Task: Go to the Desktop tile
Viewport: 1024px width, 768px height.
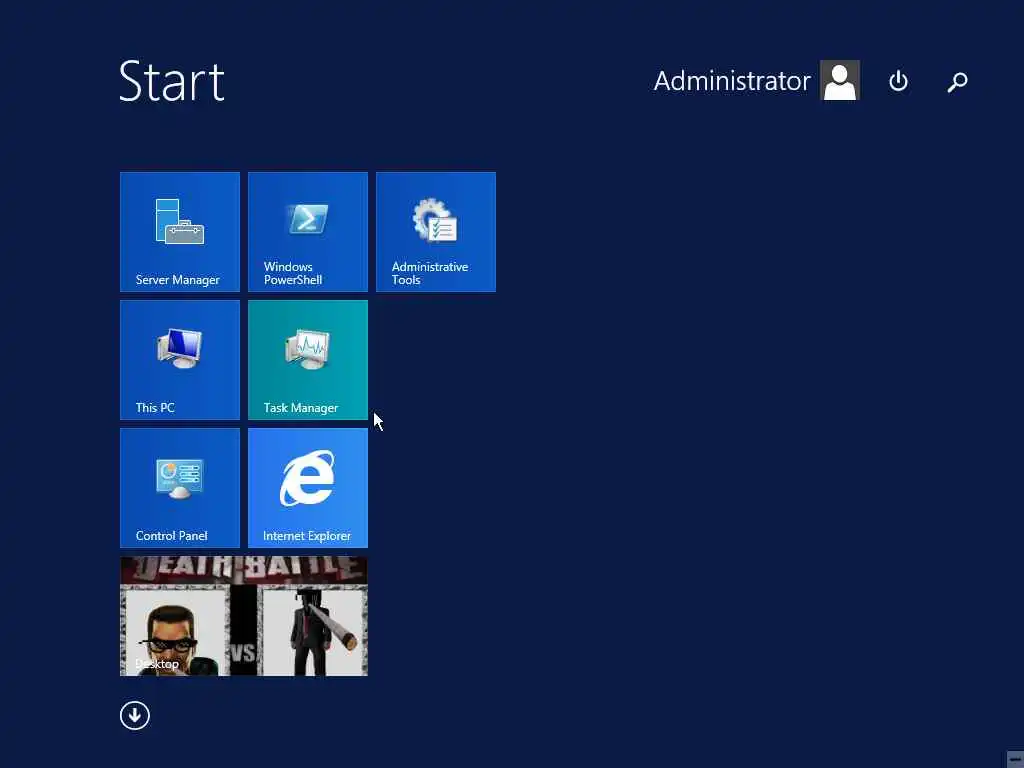Action: coord(244,616)
